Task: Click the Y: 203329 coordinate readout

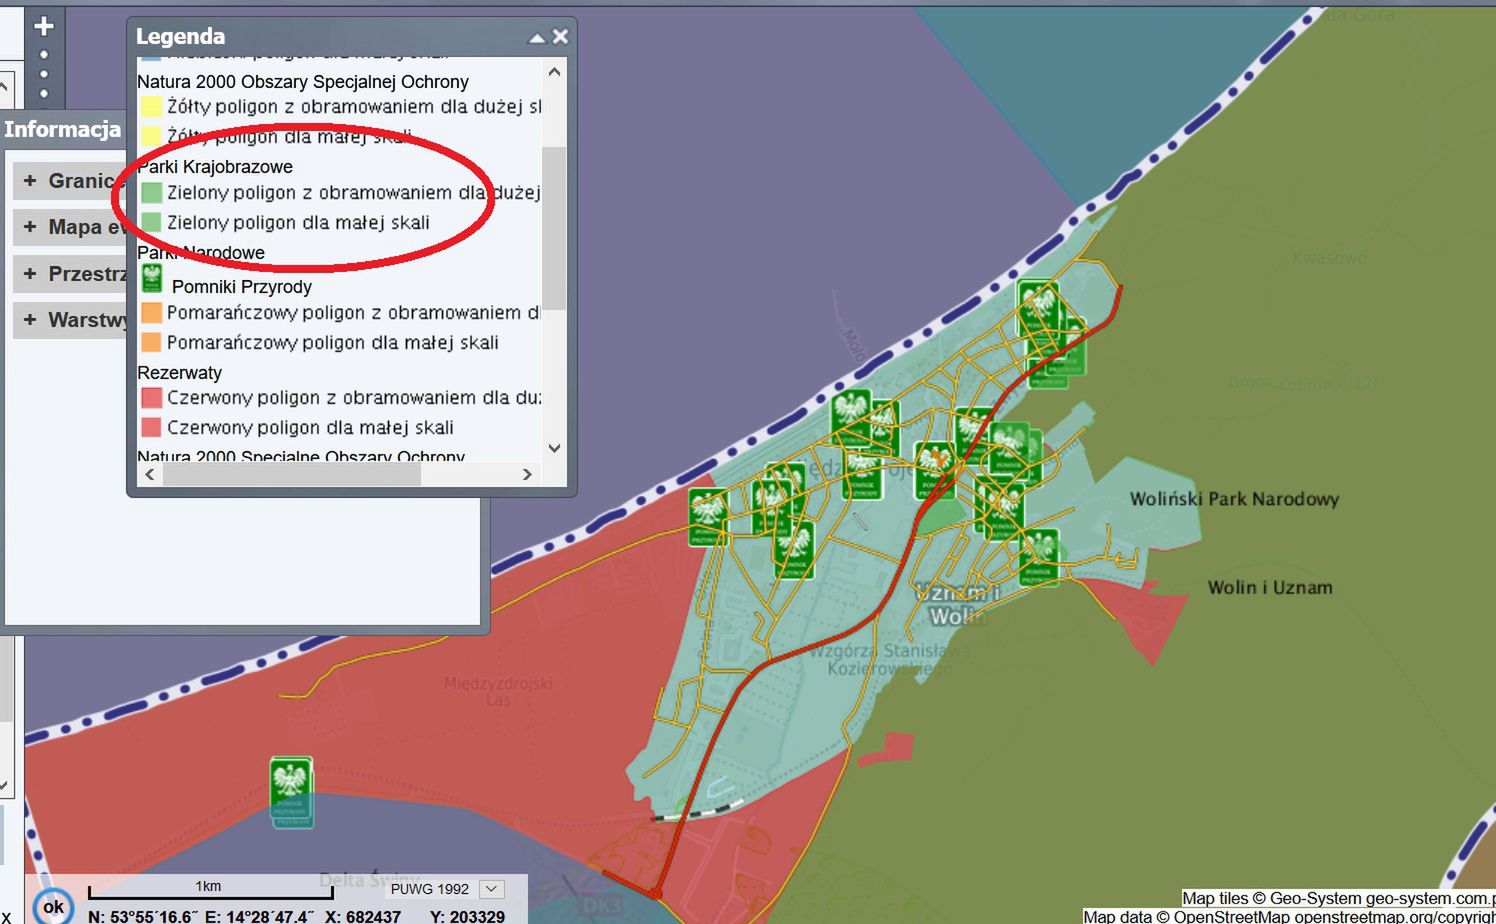Action: click(x=467, y=916)
